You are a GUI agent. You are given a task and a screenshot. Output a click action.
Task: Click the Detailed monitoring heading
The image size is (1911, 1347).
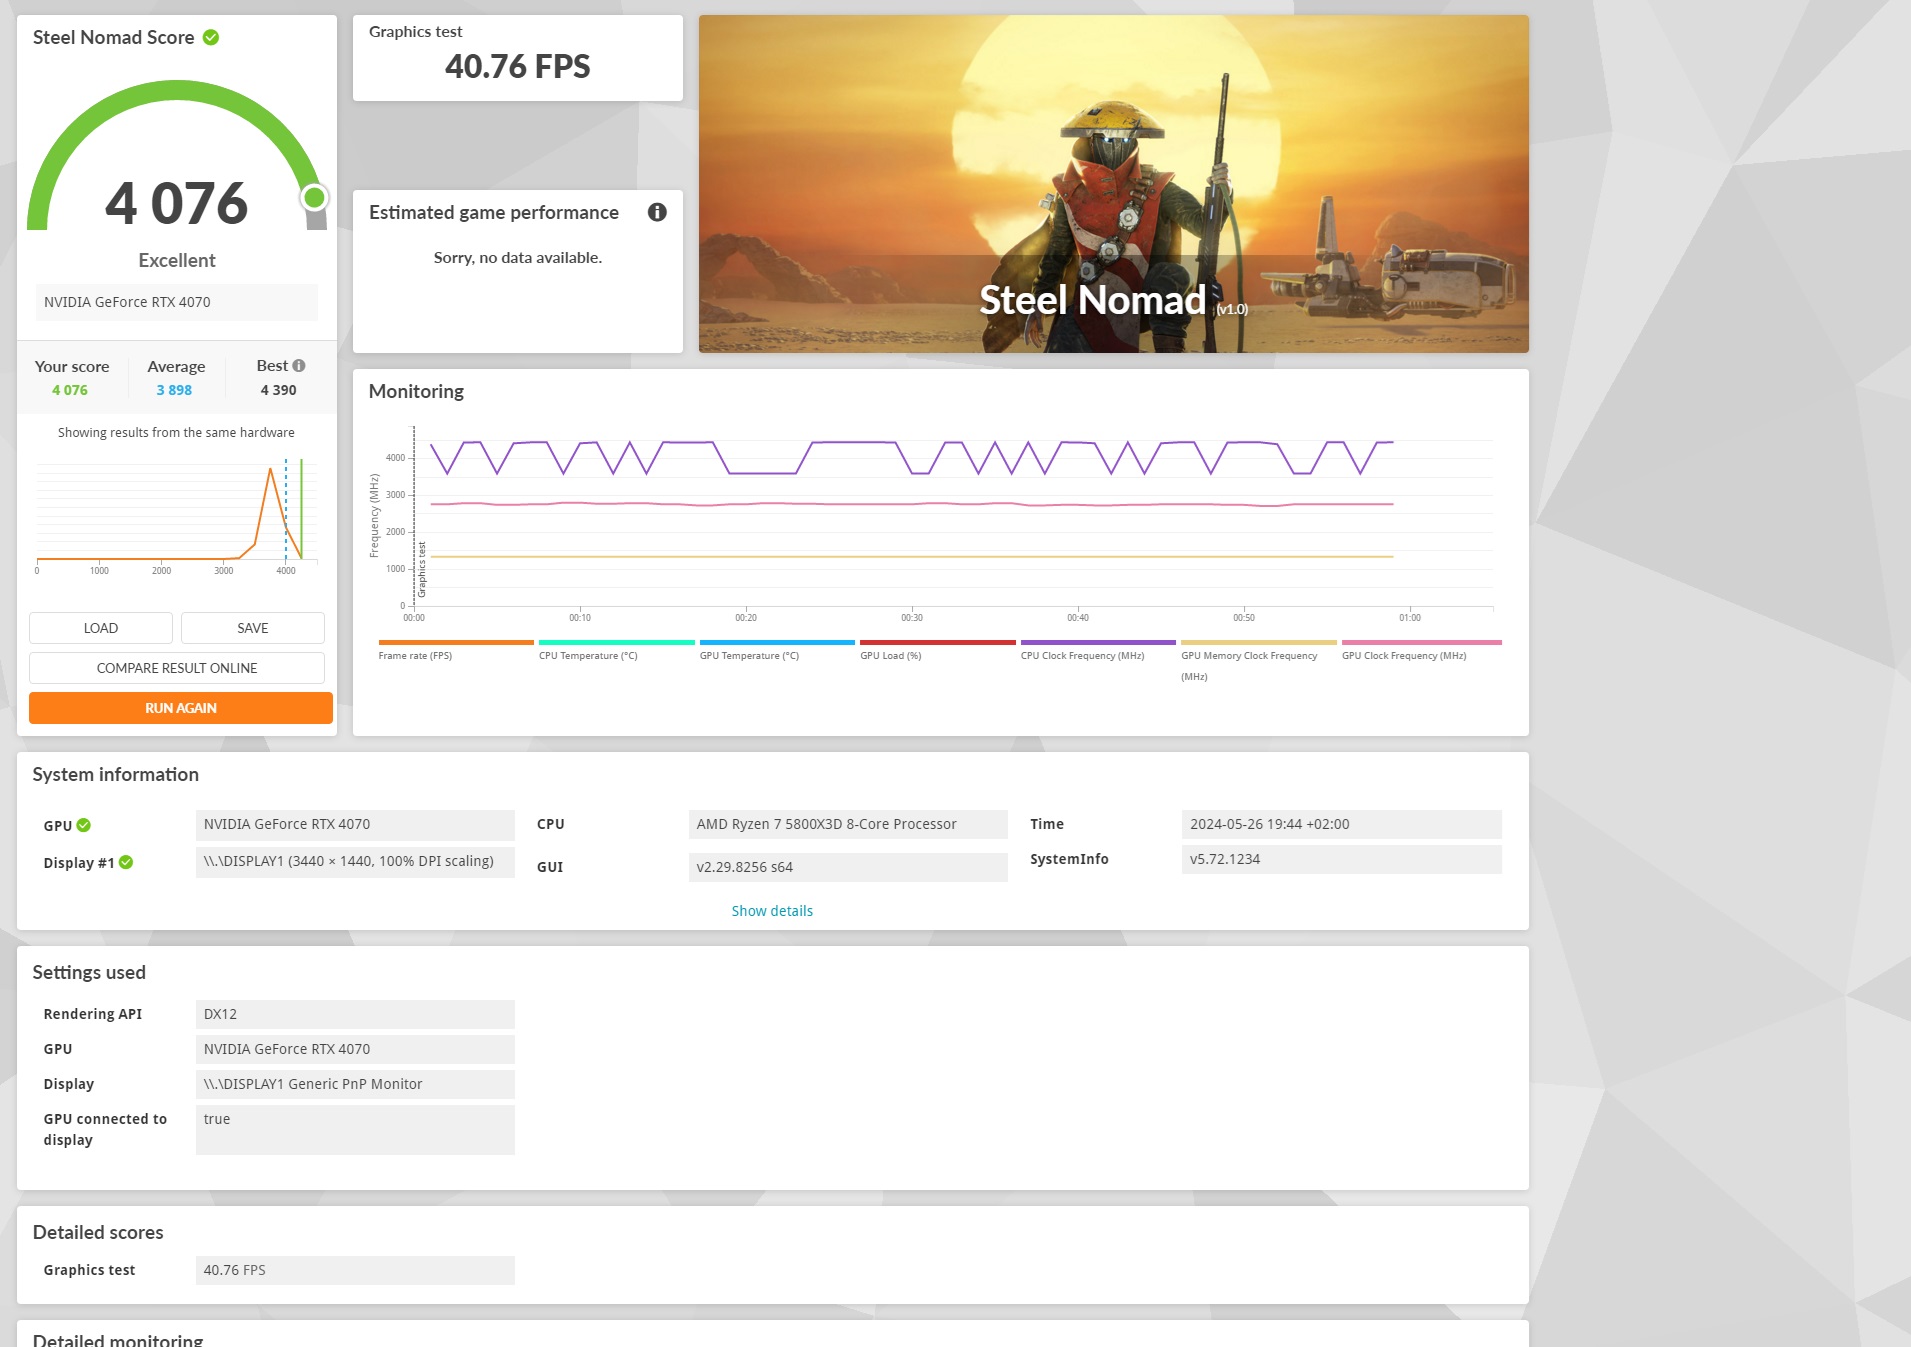pyautogui.click(x=118, y=1339)
